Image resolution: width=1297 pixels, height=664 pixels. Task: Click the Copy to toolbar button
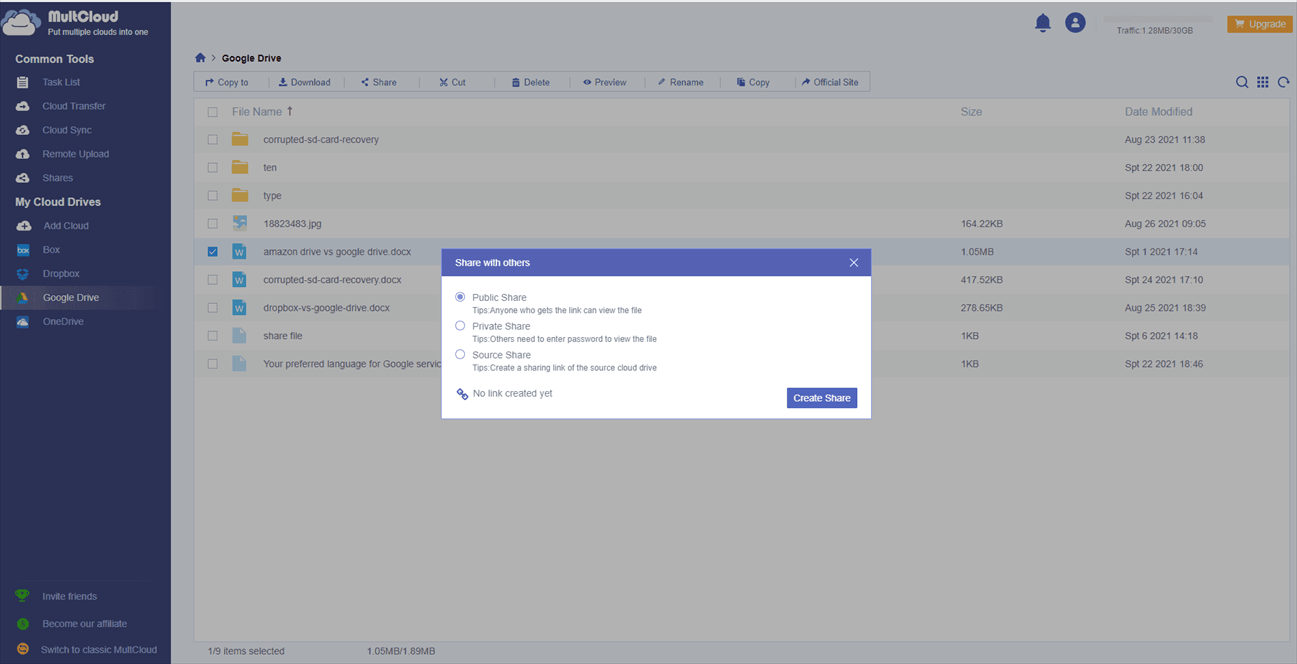tap(227, 82)
